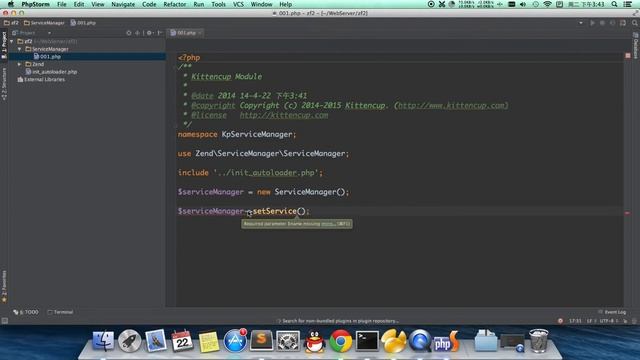Click zf2 breadcrumb in navigation bar
The height and width of the screenshot is (360, 640).
(x=11, y=23)
